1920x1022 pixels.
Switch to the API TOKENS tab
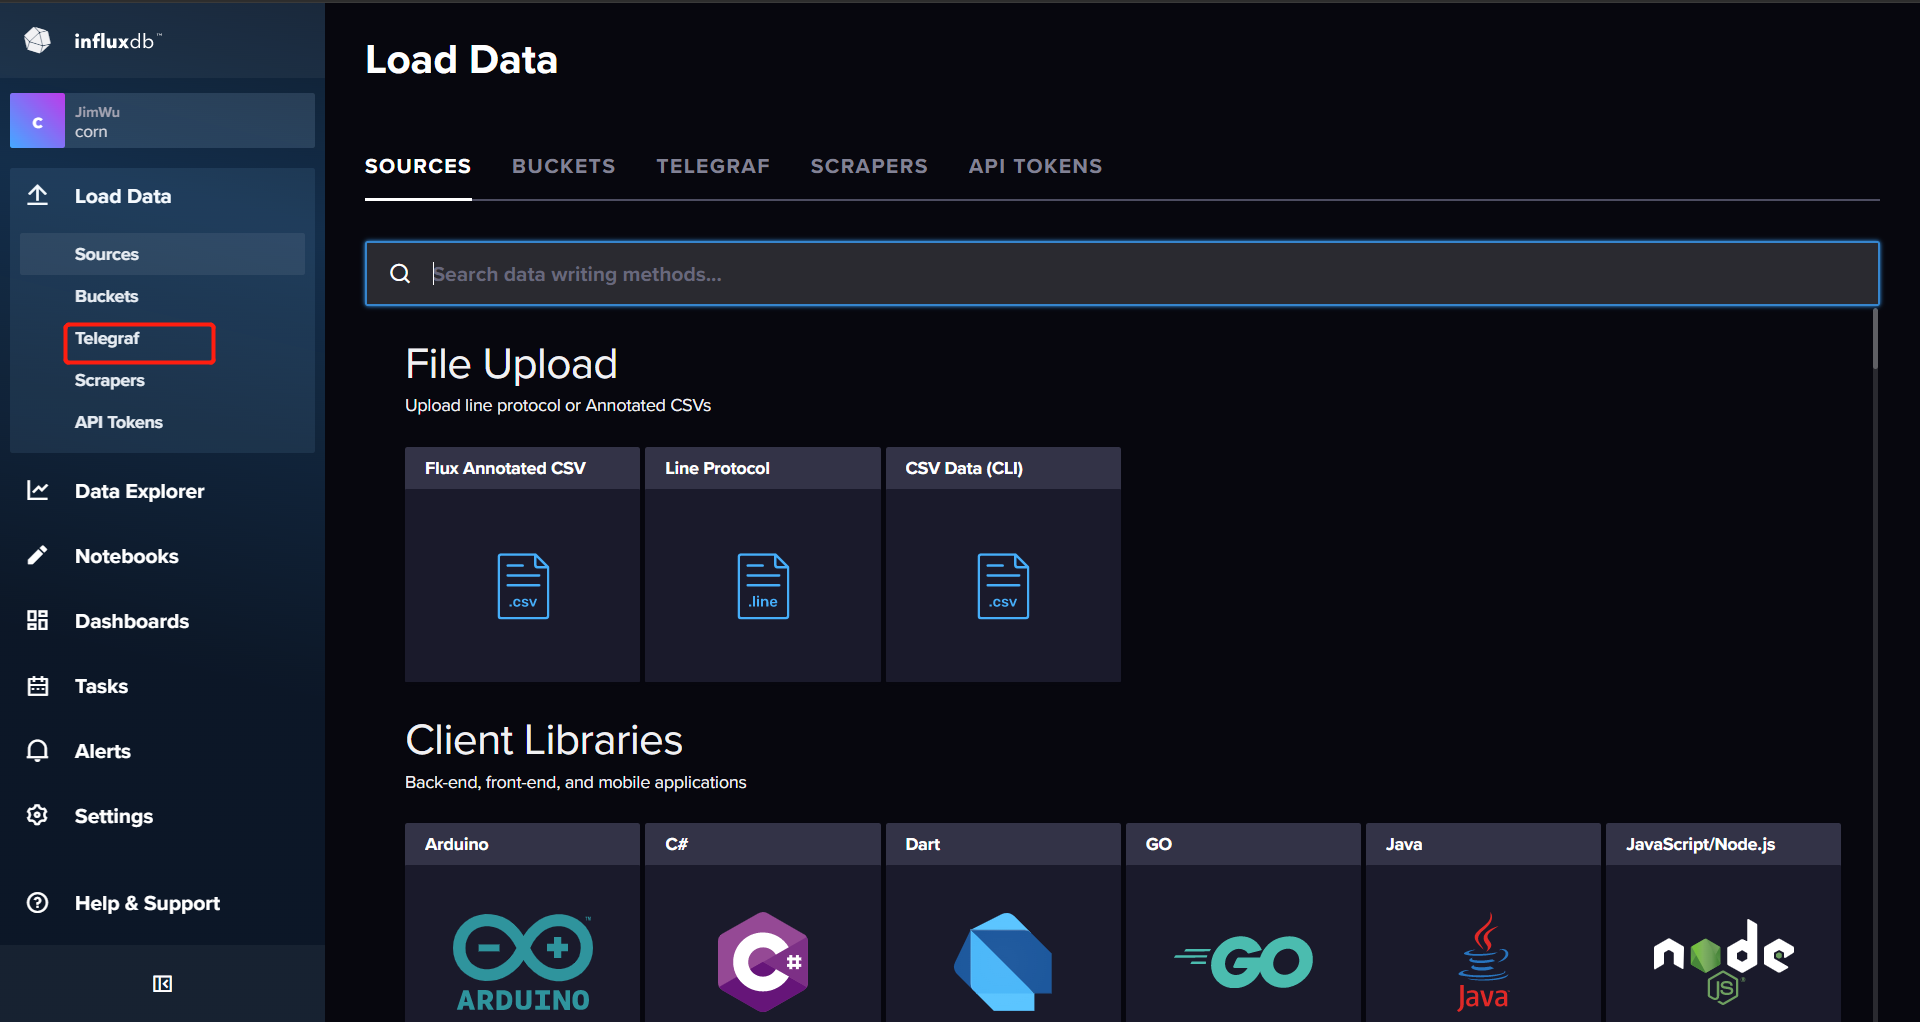(1035, 166)
